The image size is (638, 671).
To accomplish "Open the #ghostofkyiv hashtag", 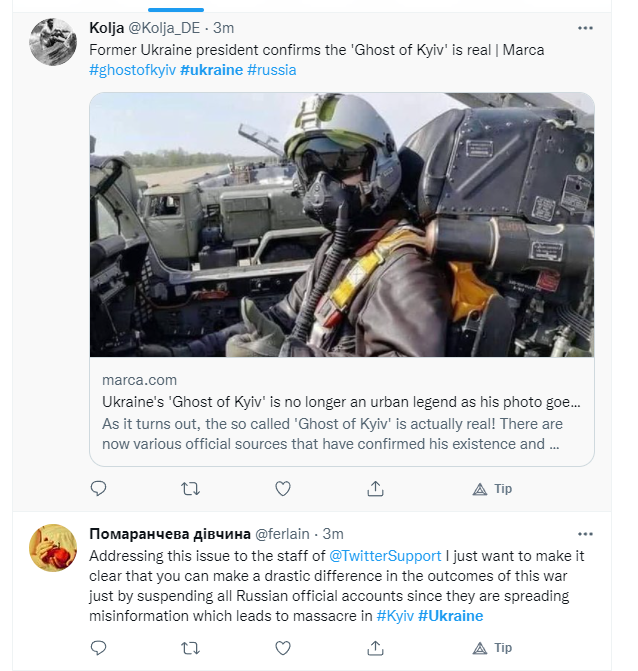I will [132, 70].
